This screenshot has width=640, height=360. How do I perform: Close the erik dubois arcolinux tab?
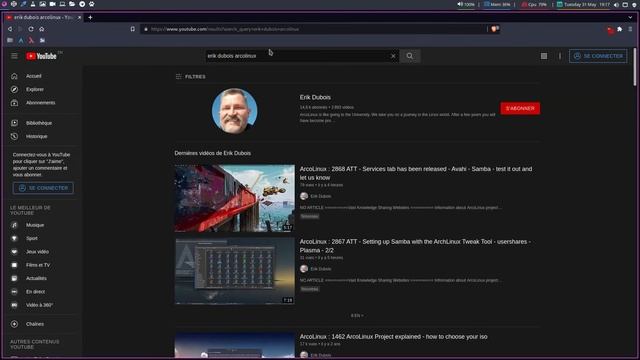(x=79, y=18)
